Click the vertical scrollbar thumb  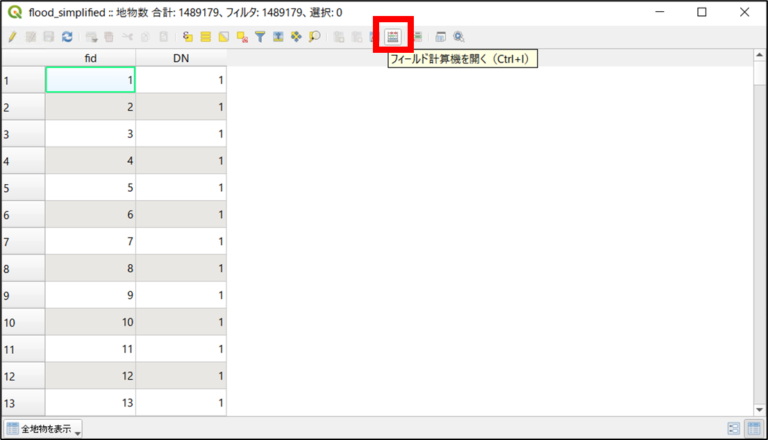[x=760, y=73]
